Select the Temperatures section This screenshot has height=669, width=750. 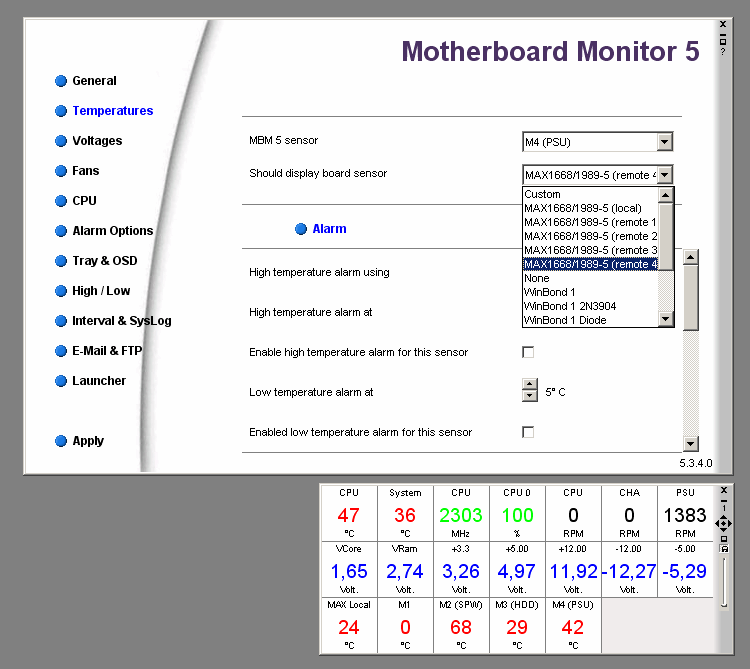[113, 111]
